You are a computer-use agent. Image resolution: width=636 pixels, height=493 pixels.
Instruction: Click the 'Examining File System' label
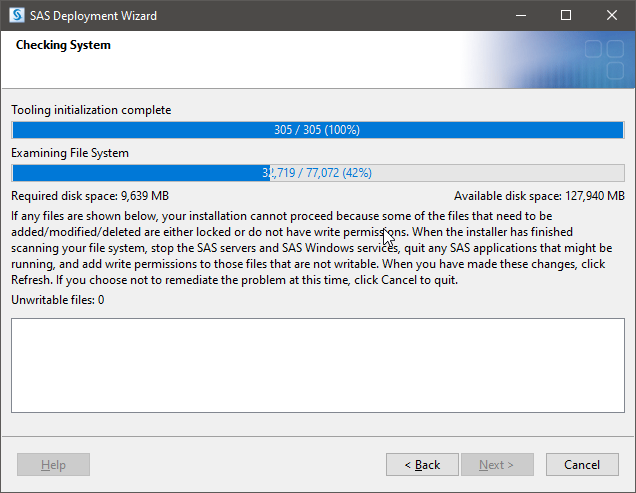coord(70,153)
